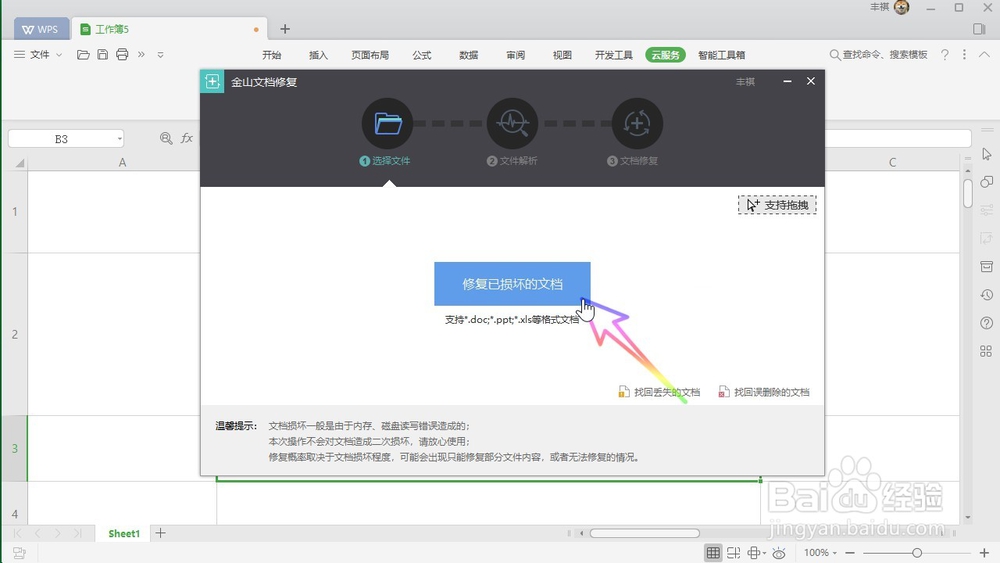Open the three-dot more options menu
The height and width of the screenshot is (563, 1000).
pyautogui.click(x=964, y=55)
